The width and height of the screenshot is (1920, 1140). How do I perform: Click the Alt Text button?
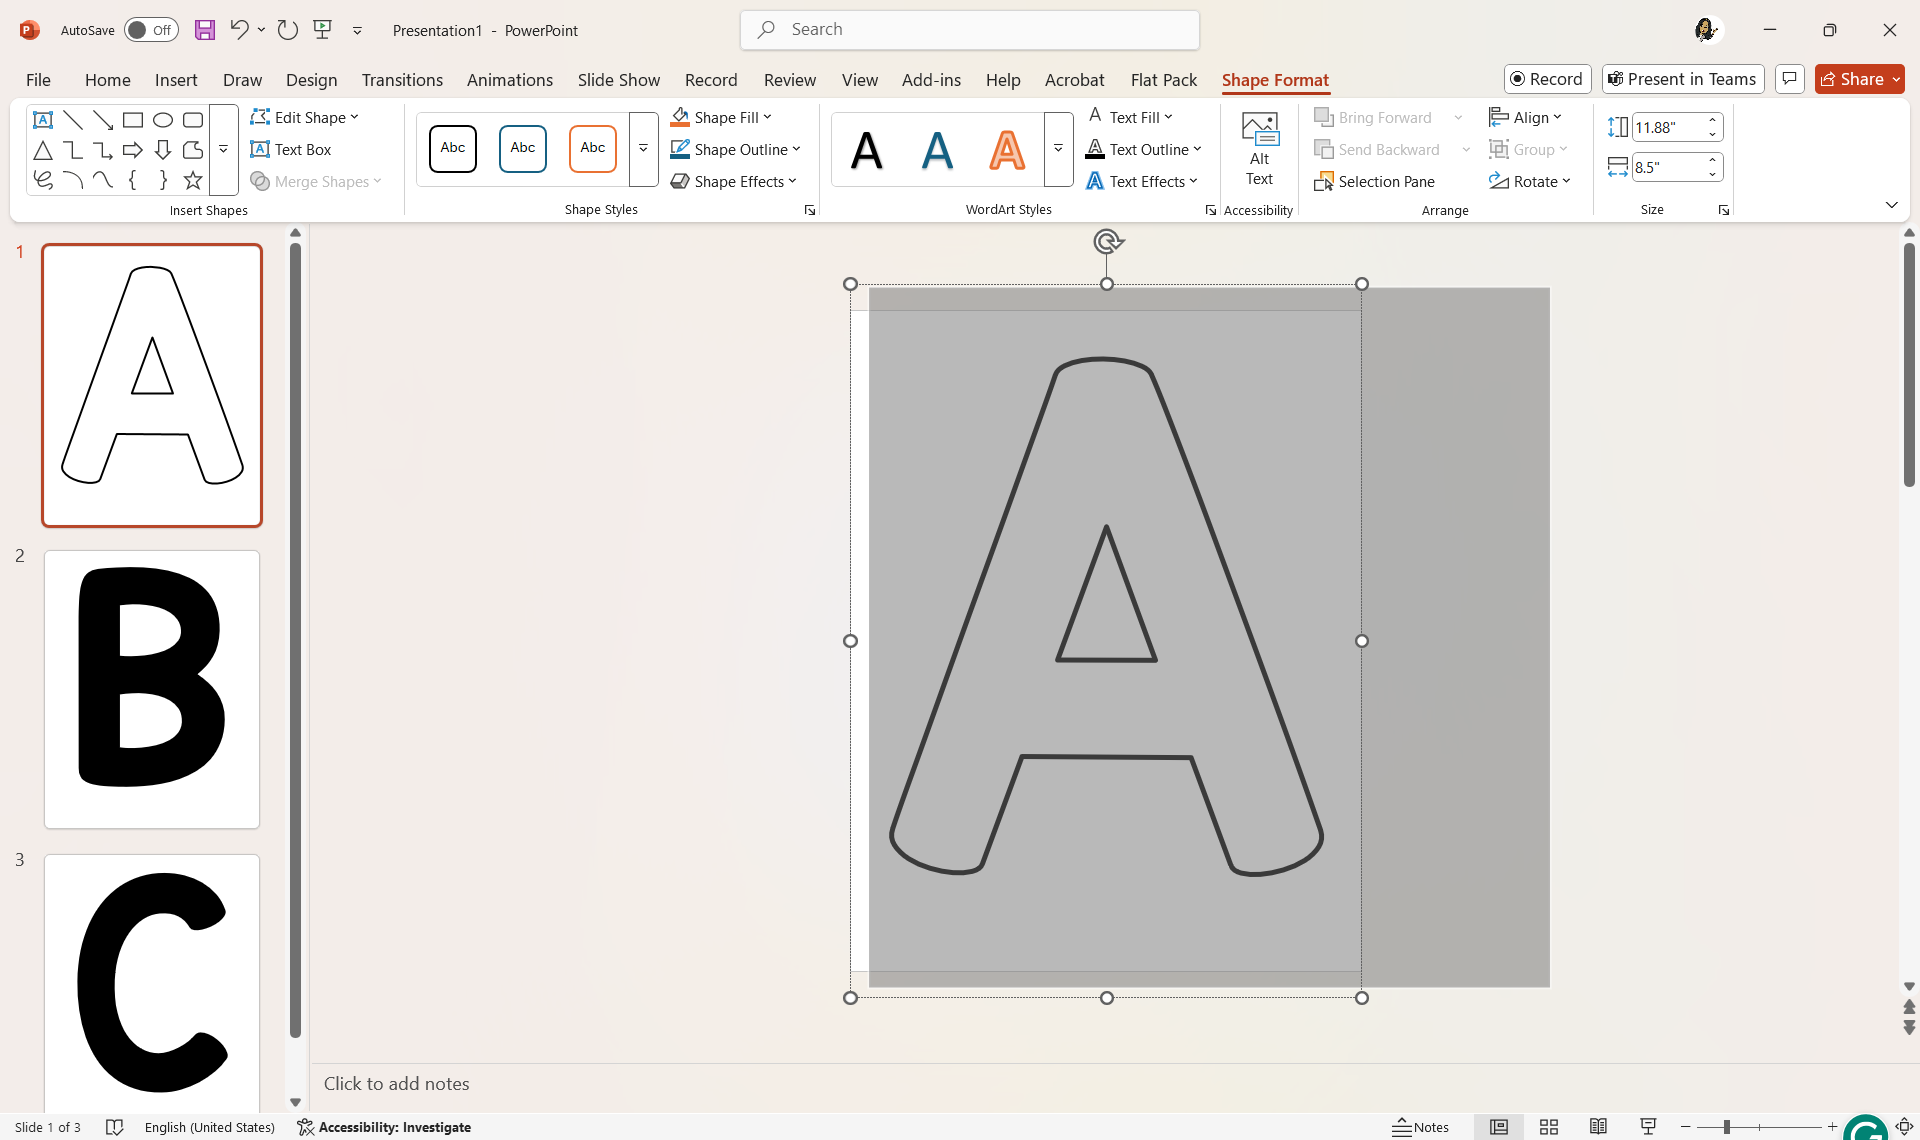1259,148
